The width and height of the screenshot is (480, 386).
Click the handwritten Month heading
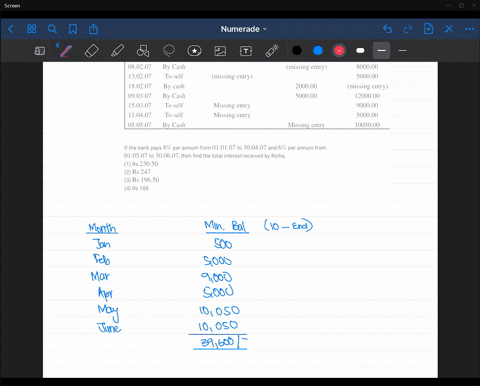click(x=102, y=228)
